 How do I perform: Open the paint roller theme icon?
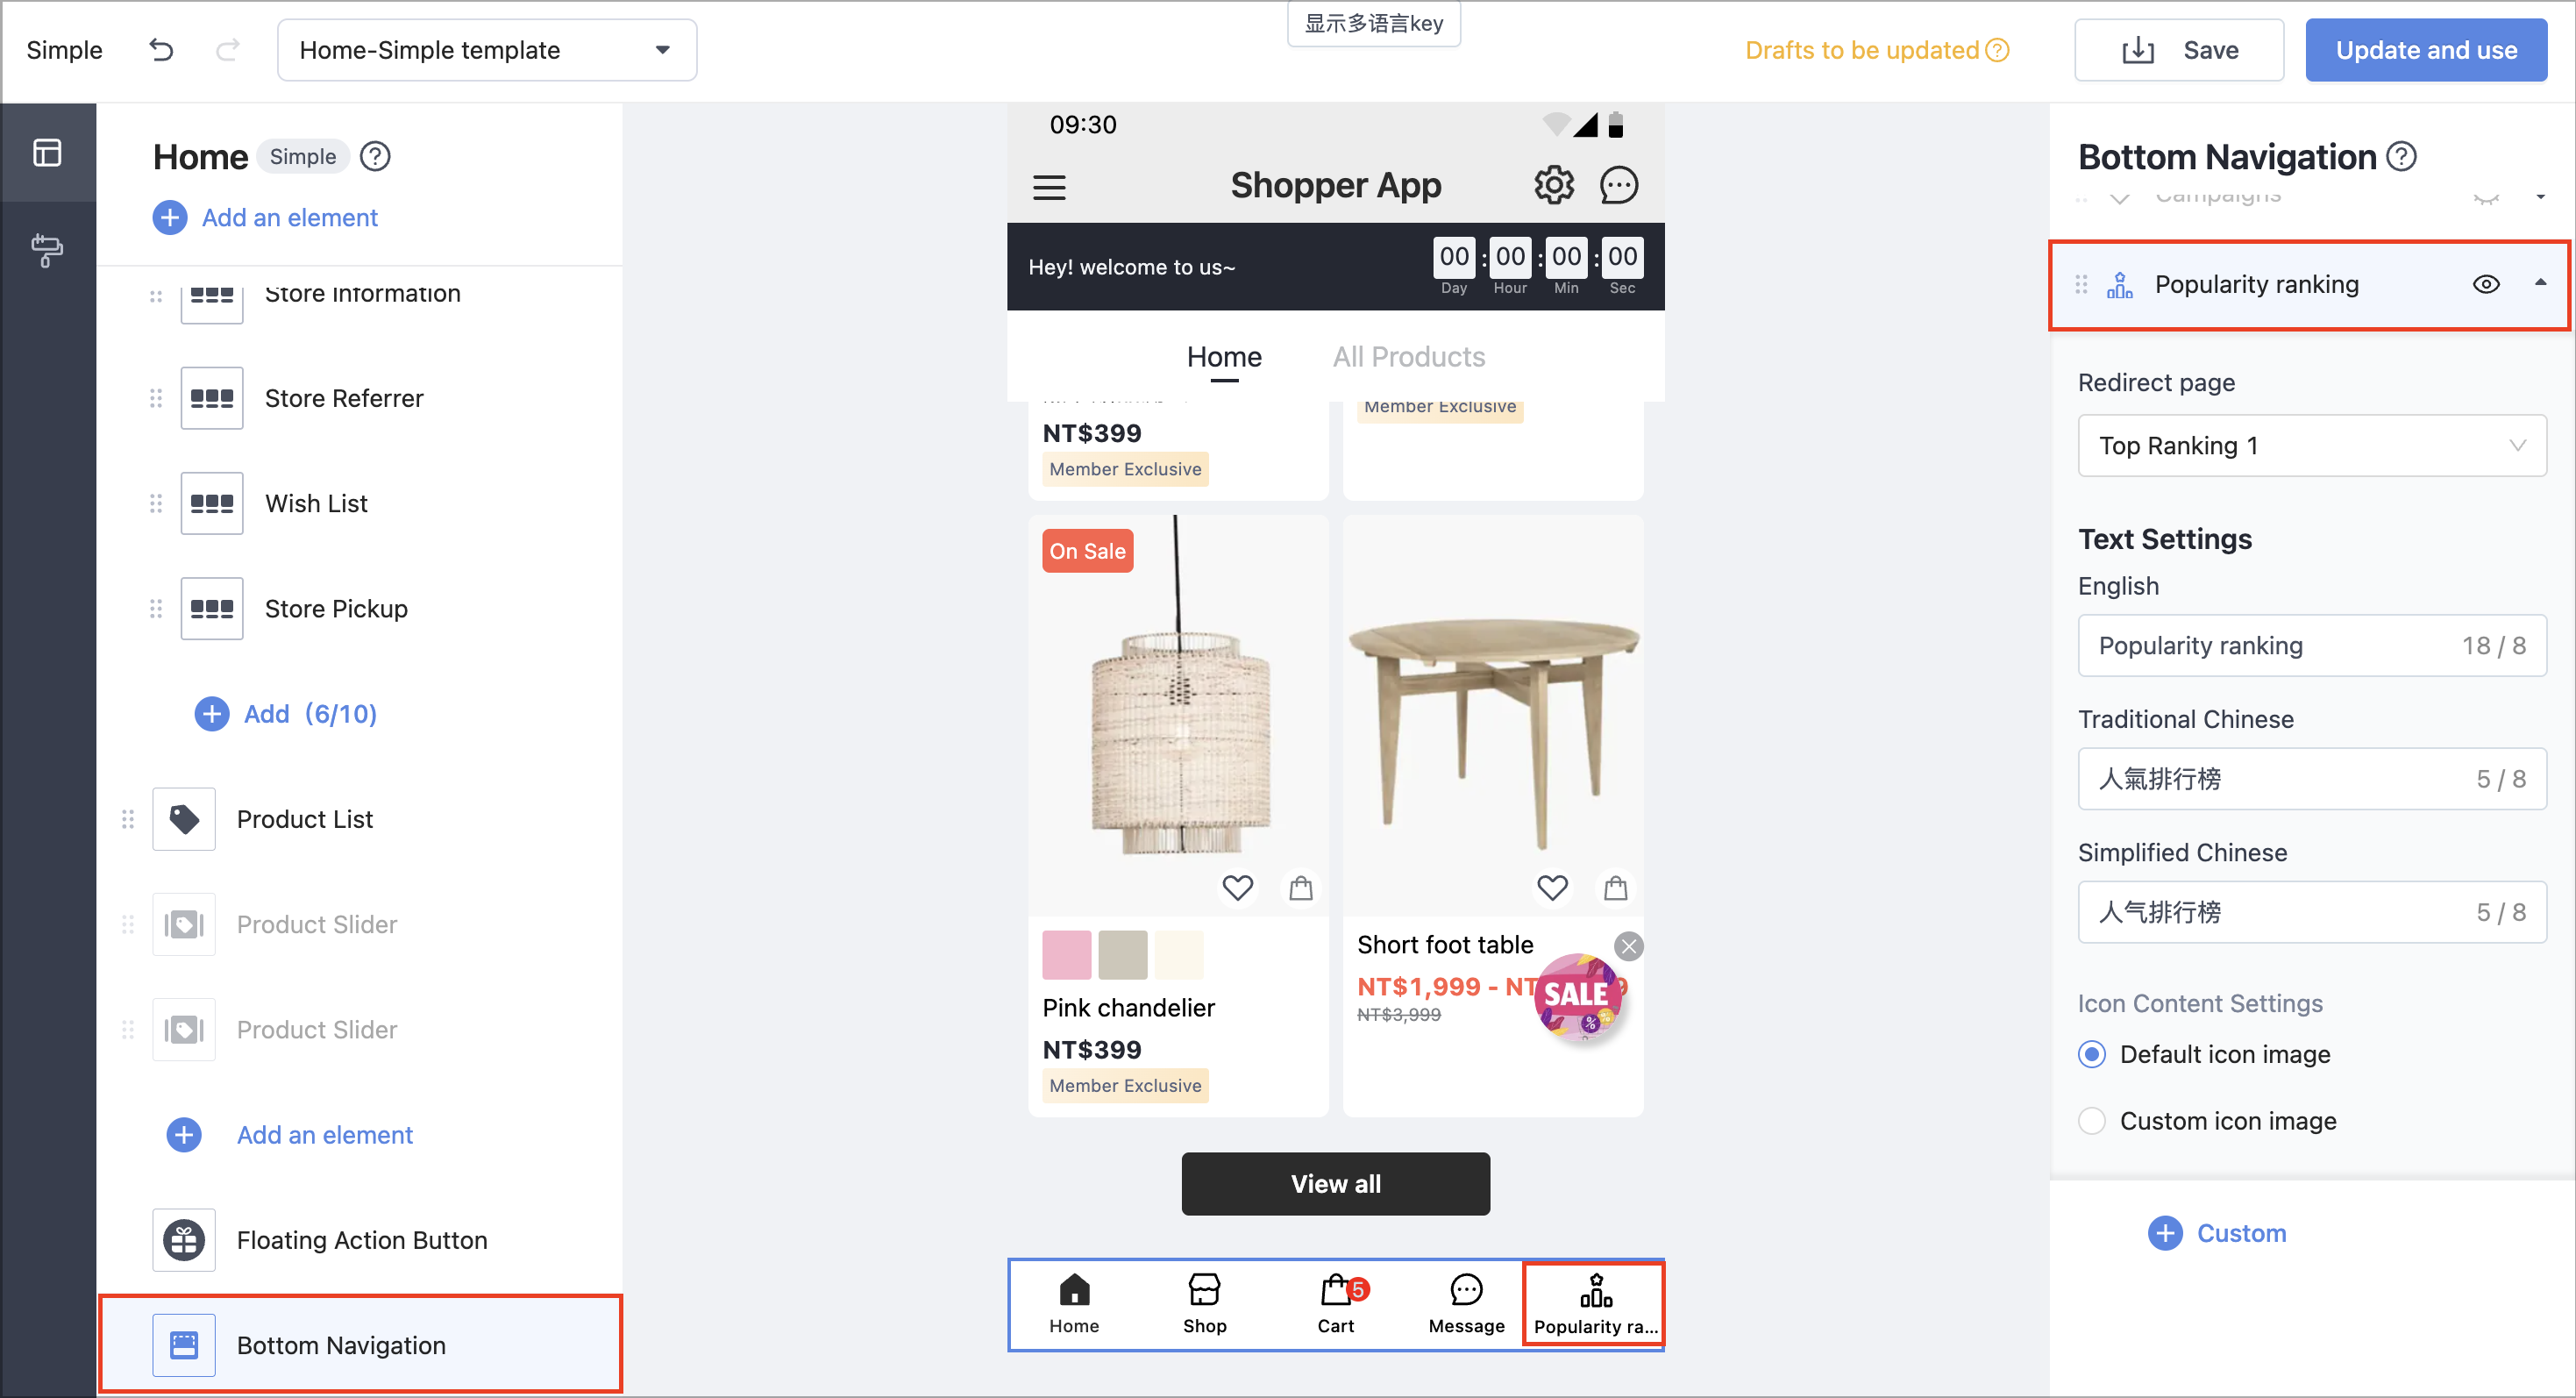pos(48,250)
